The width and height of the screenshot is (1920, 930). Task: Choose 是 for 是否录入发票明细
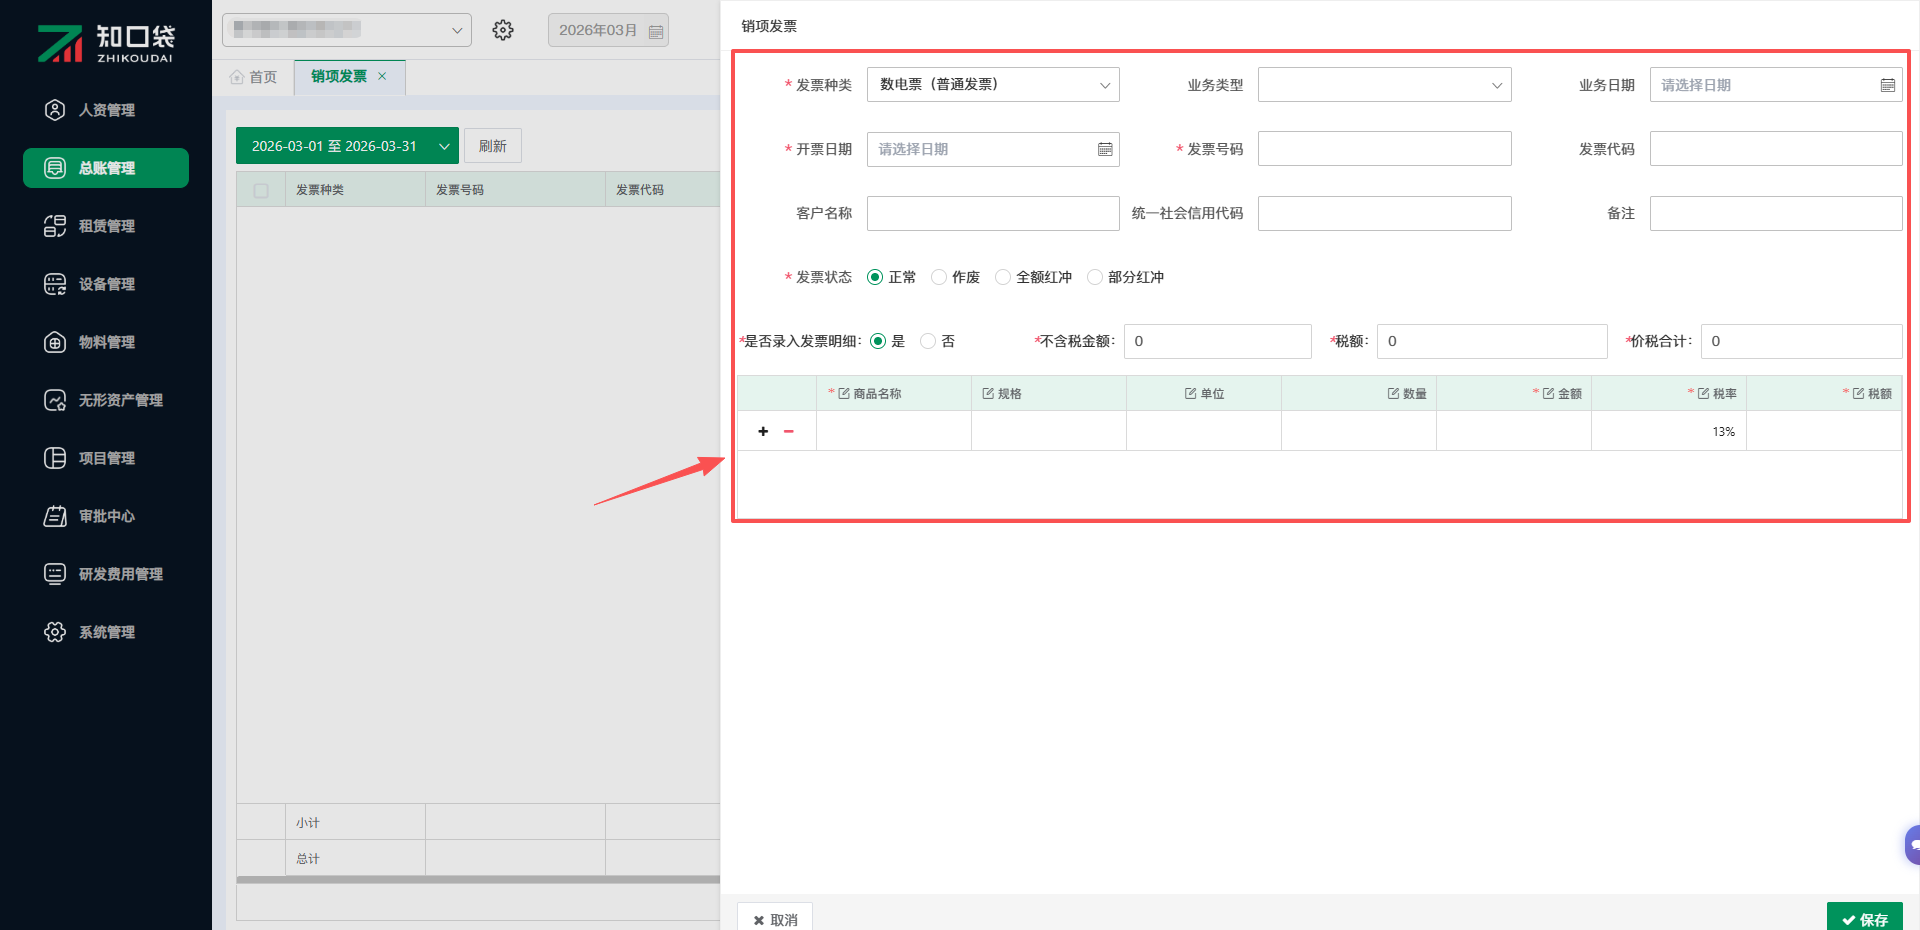pos(878,341)
